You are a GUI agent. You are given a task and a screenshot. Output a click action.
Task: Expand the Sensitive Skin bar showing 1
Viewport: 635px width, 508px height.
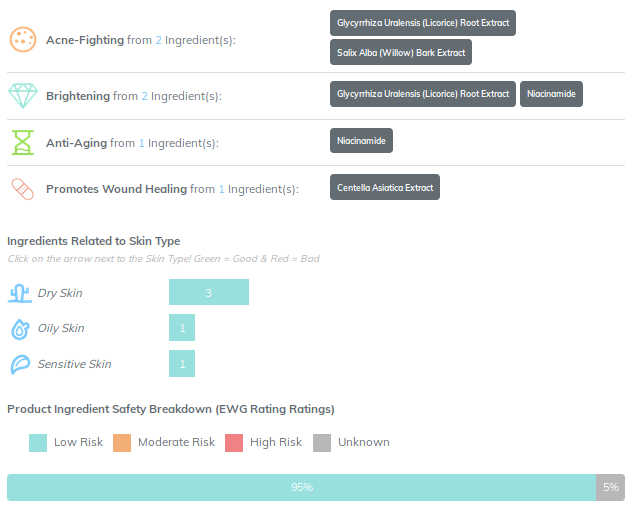tap(182, 364)
